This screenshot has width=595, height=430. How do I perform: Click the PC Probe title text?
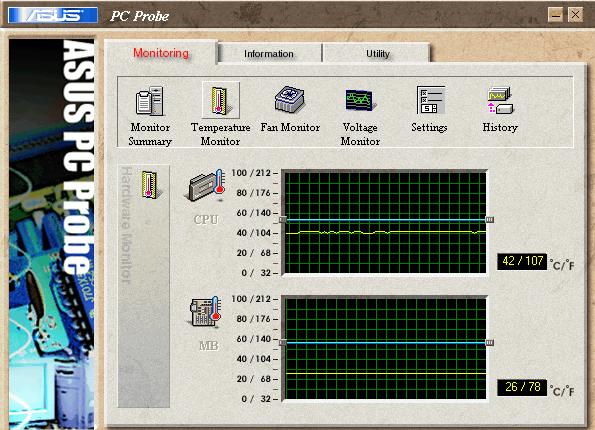point(140,16)
